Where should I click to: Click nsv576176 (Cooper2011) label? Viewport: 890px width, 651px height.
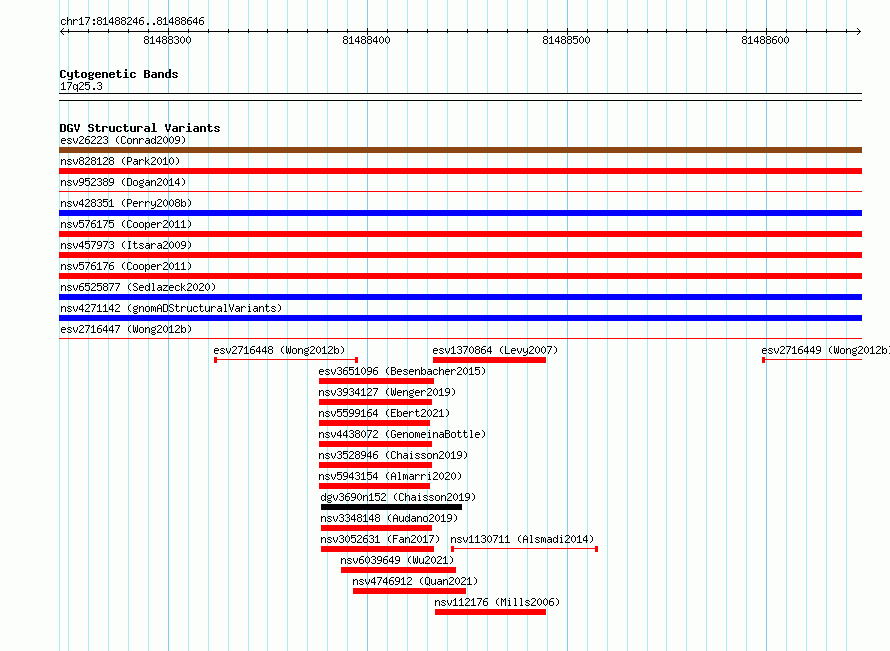[126, 266]
